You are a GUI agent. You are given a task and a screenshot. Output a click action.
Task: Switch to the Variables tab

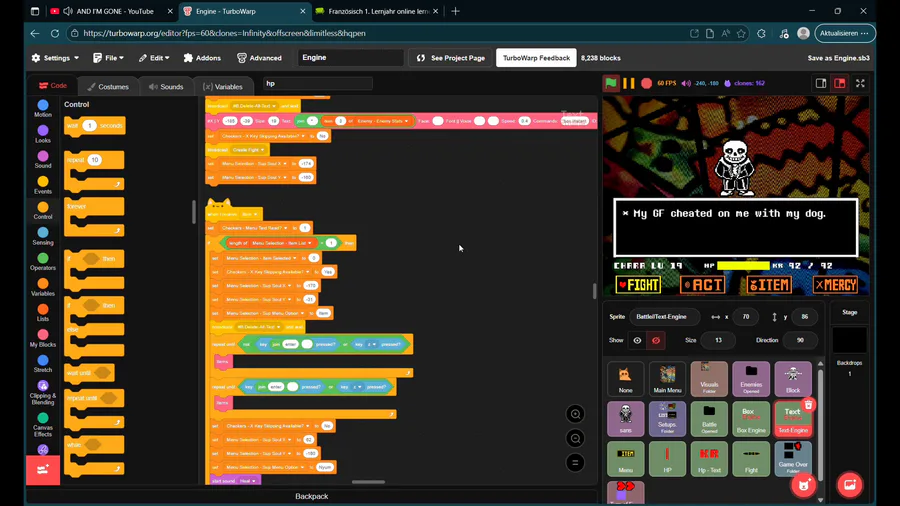[x=223, y=87]
